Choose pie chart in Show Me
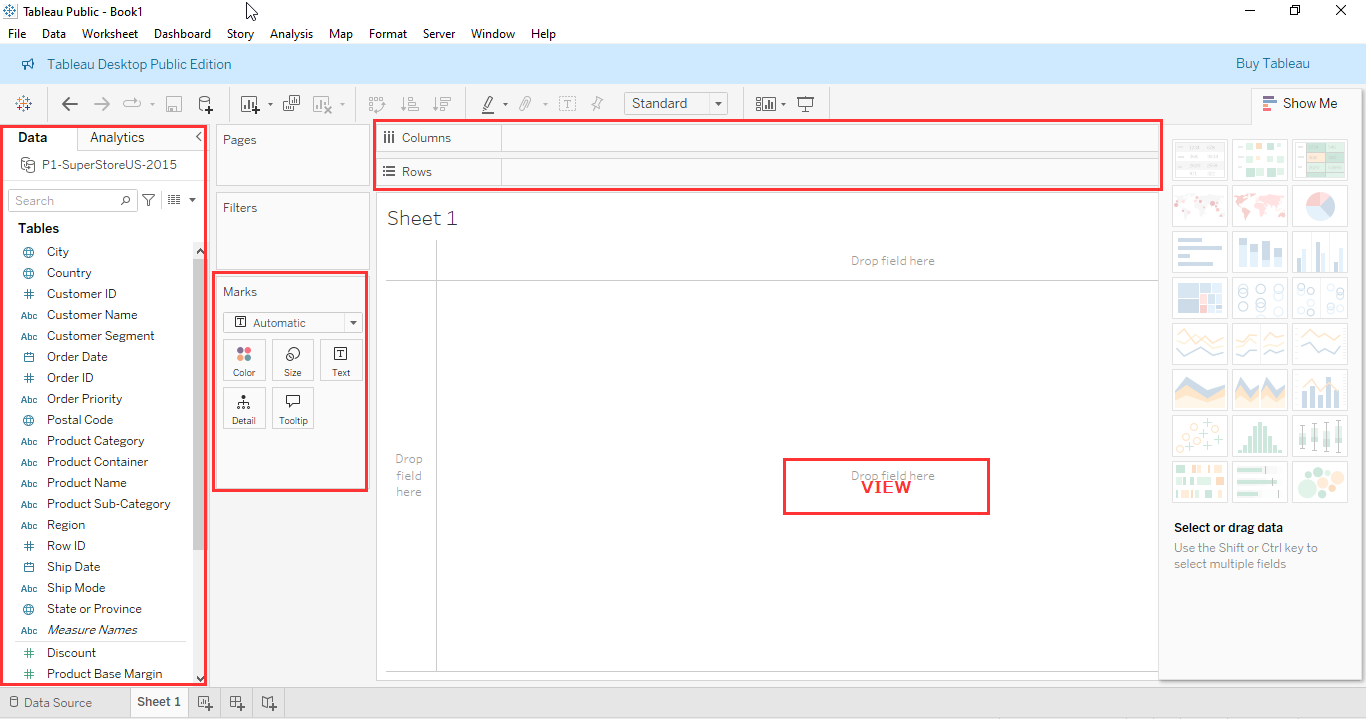Screen dimensions: 1366x719 pyautogui.click(x=1319, y=206)
